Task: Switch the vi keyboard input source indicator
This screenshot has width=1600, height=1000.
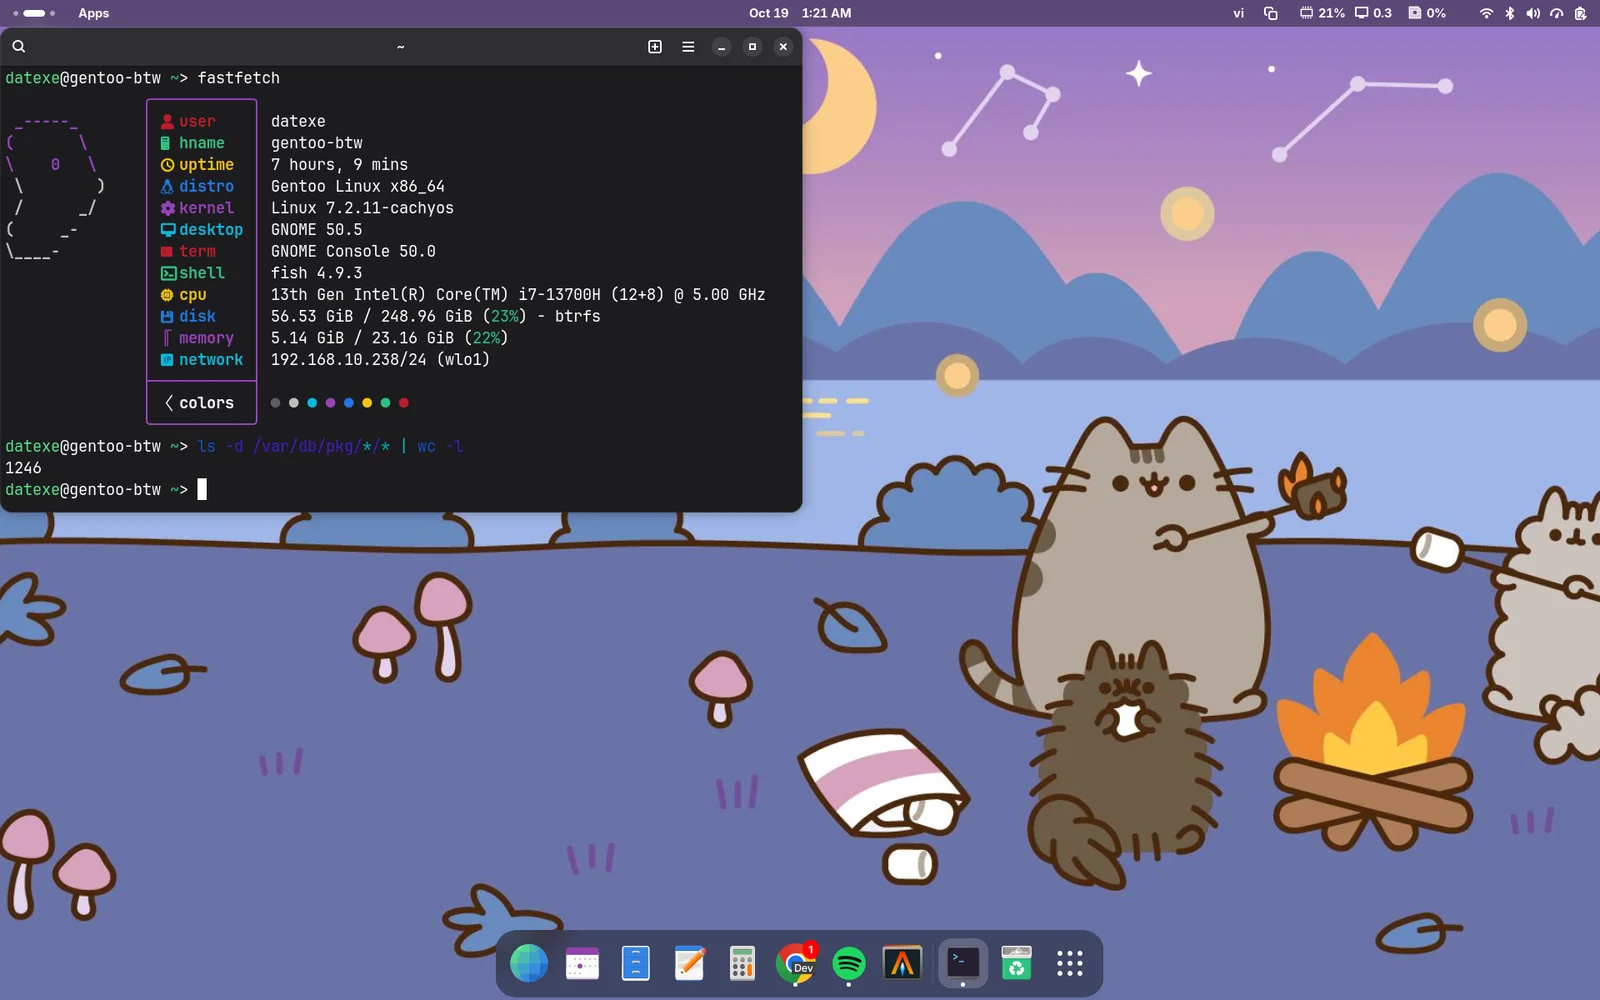Action: pos(1238,13)
